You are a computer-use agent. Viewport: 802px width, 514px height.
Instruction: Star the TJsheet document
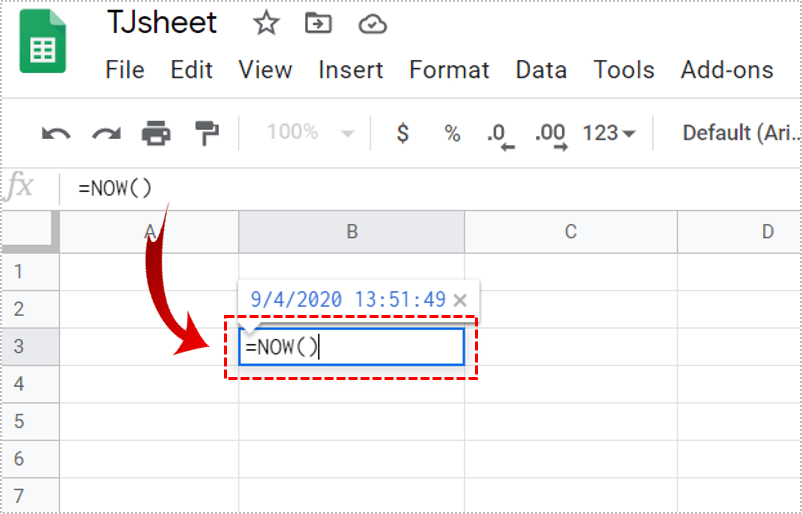click(x=266, y=24)
